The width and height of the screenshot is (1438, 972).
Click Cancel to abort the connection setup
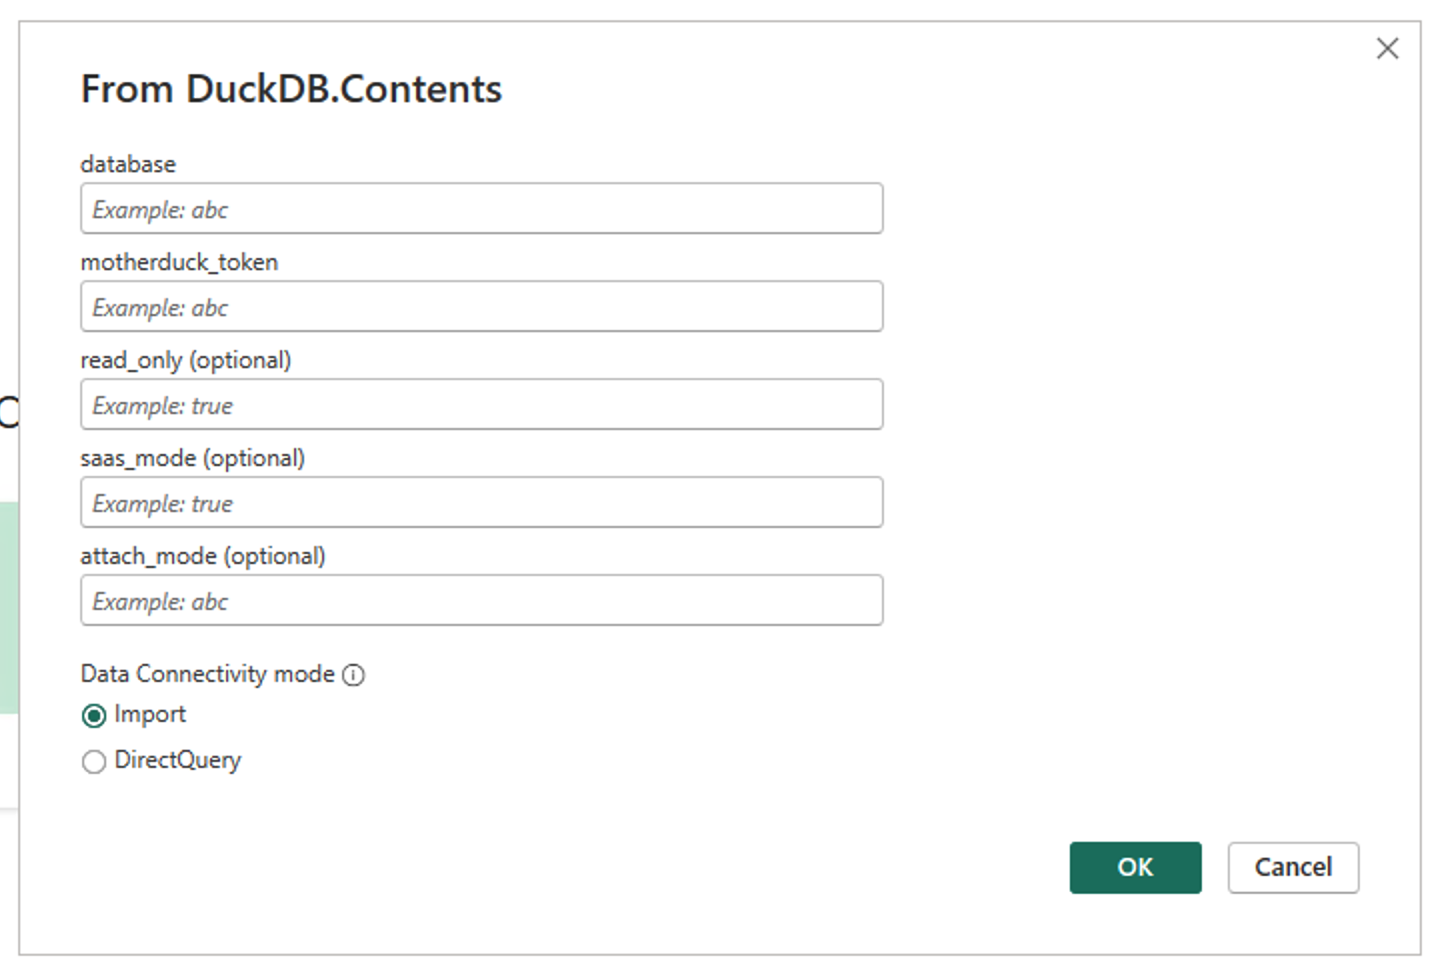[1292, 868]
